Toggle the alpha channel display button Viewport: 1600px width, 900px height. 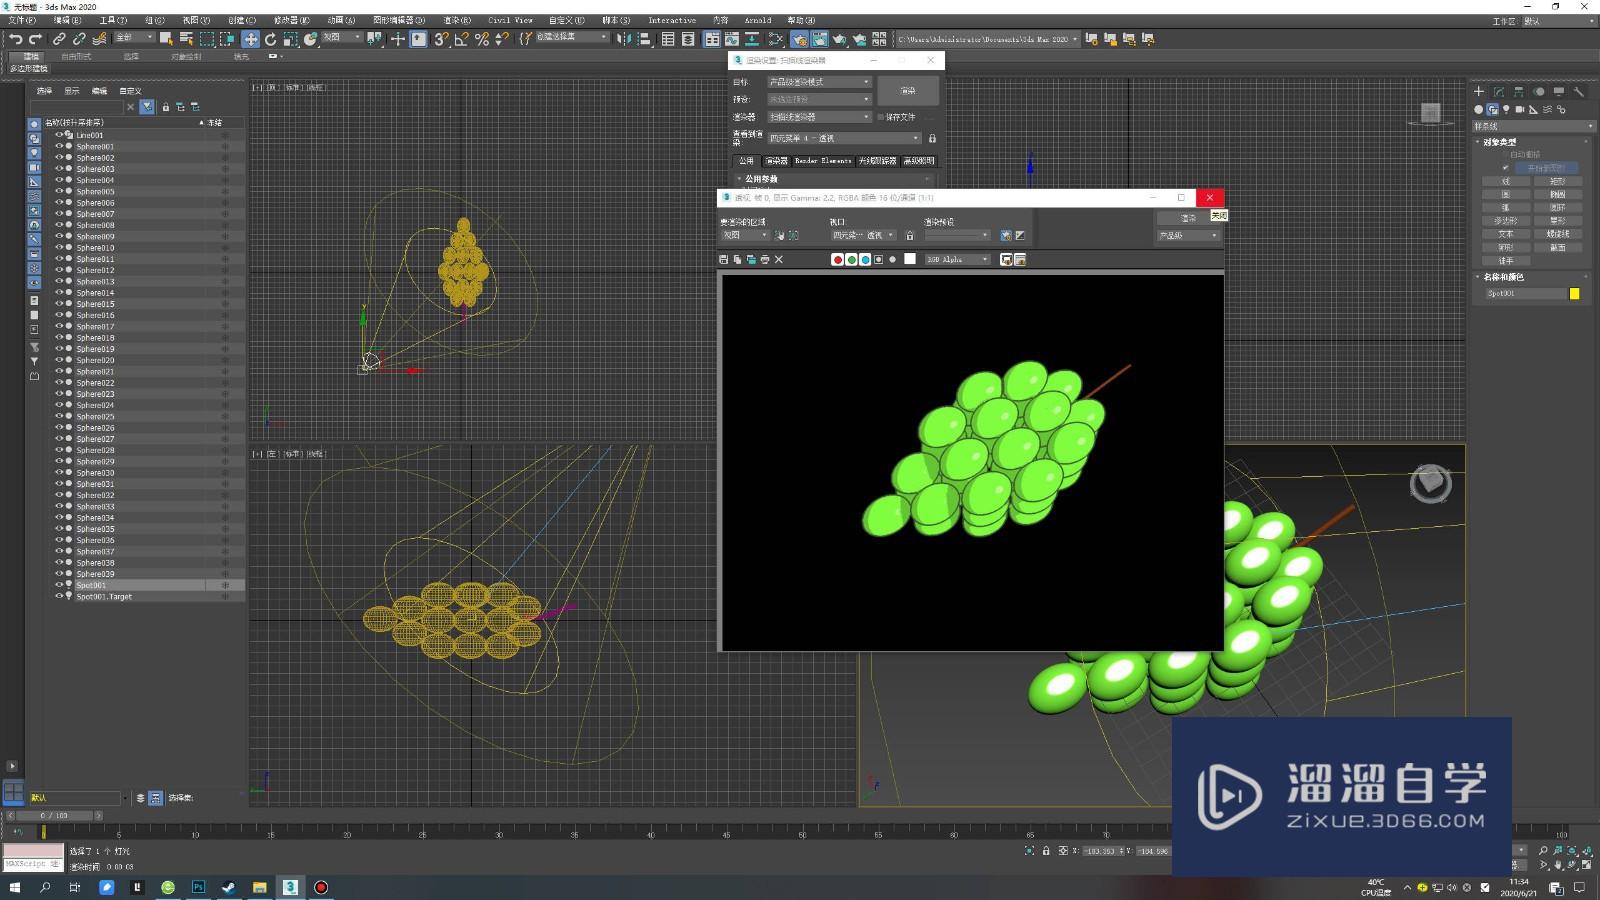click(x=879, y=259)
